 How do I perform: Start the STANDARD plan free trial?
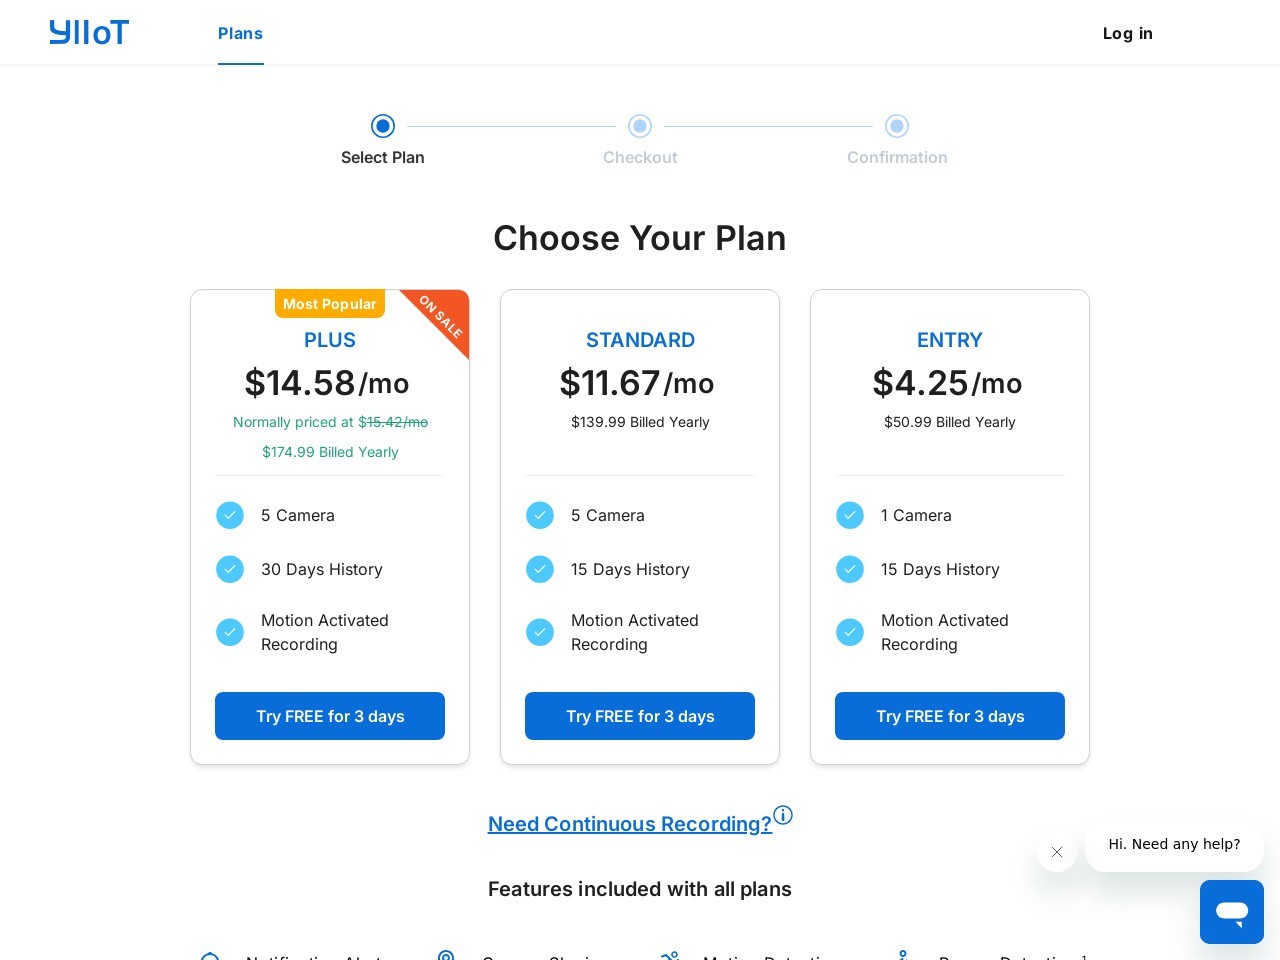(640, 716)
